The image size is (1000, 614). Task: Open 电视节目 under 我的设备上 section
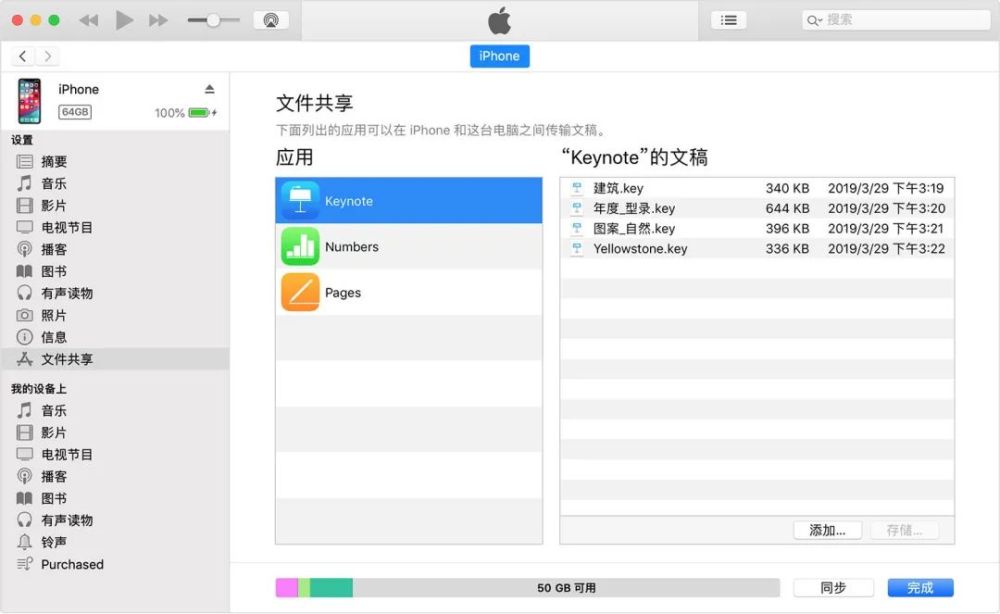pos(115,455)
